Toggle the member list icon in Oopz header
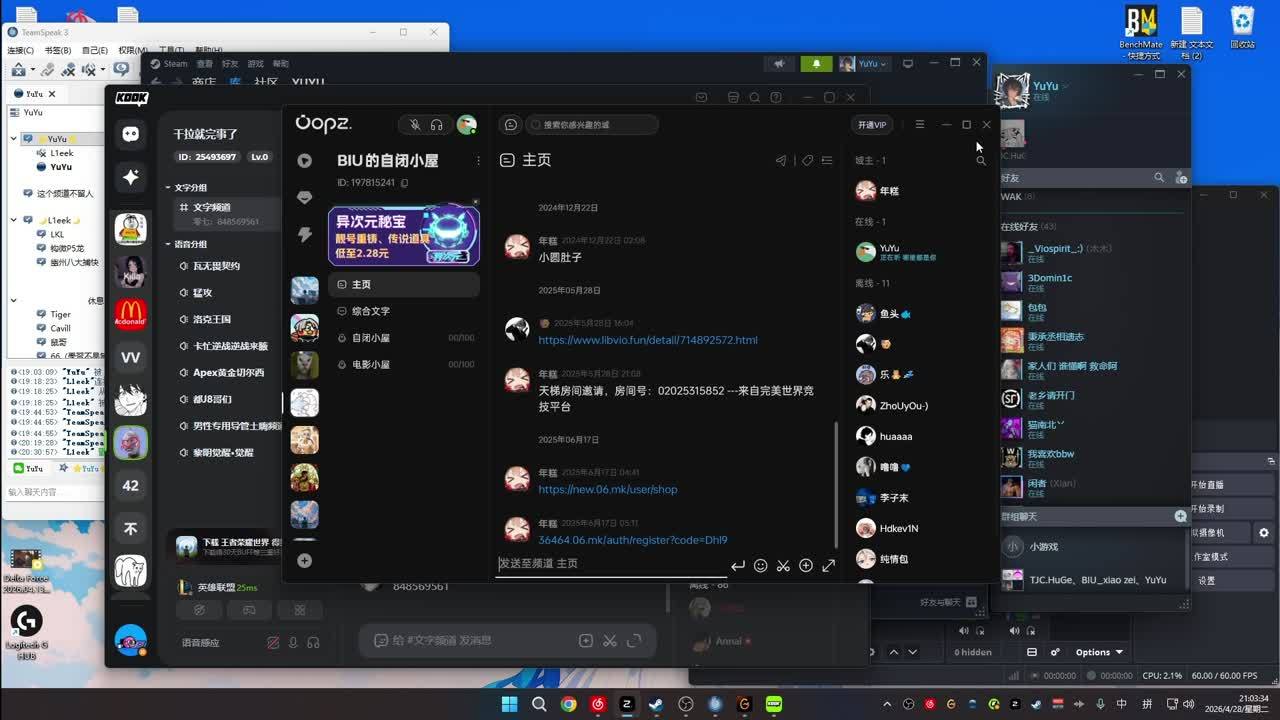This screenshot has height=720, width=1280. click(827, 160)
